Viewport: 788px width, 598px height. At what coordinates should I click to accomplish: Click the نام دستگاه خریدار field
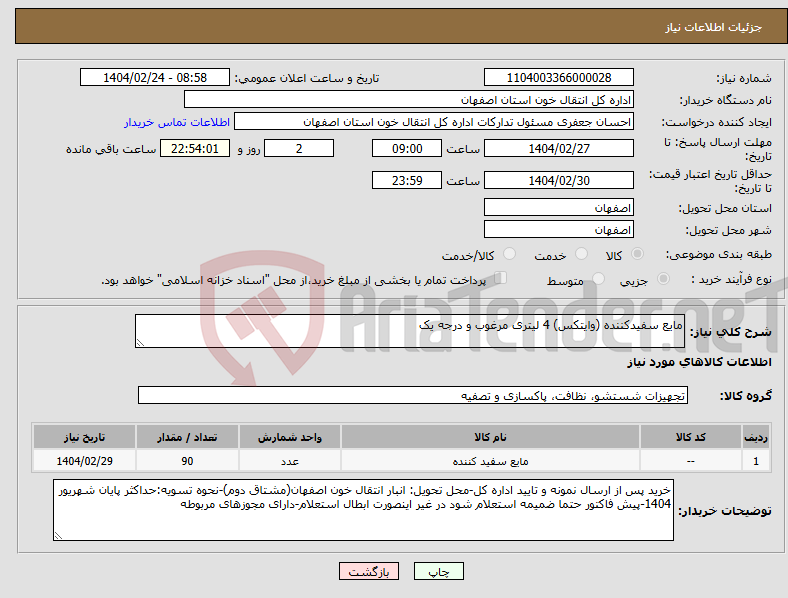click(409, 99)
